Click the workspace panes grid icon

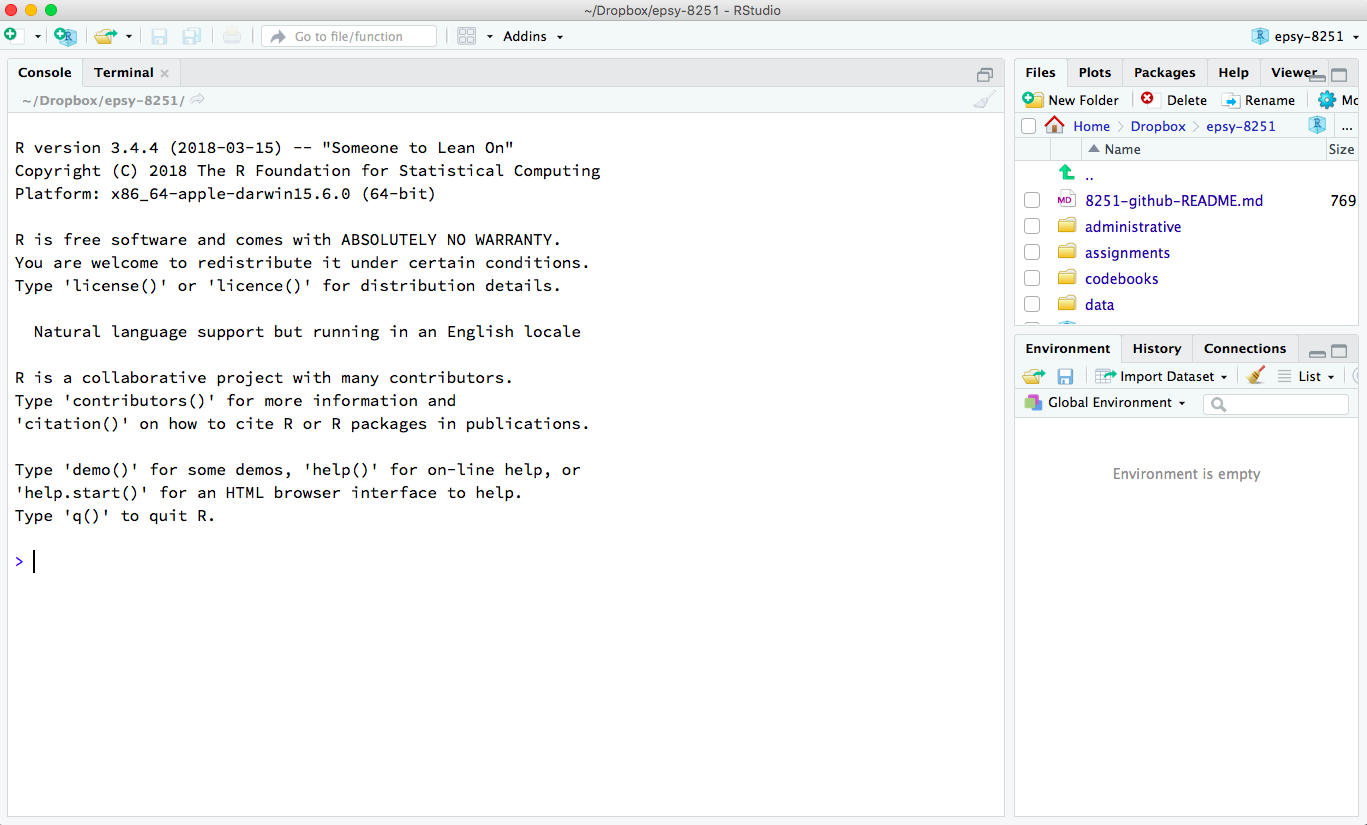466,36
